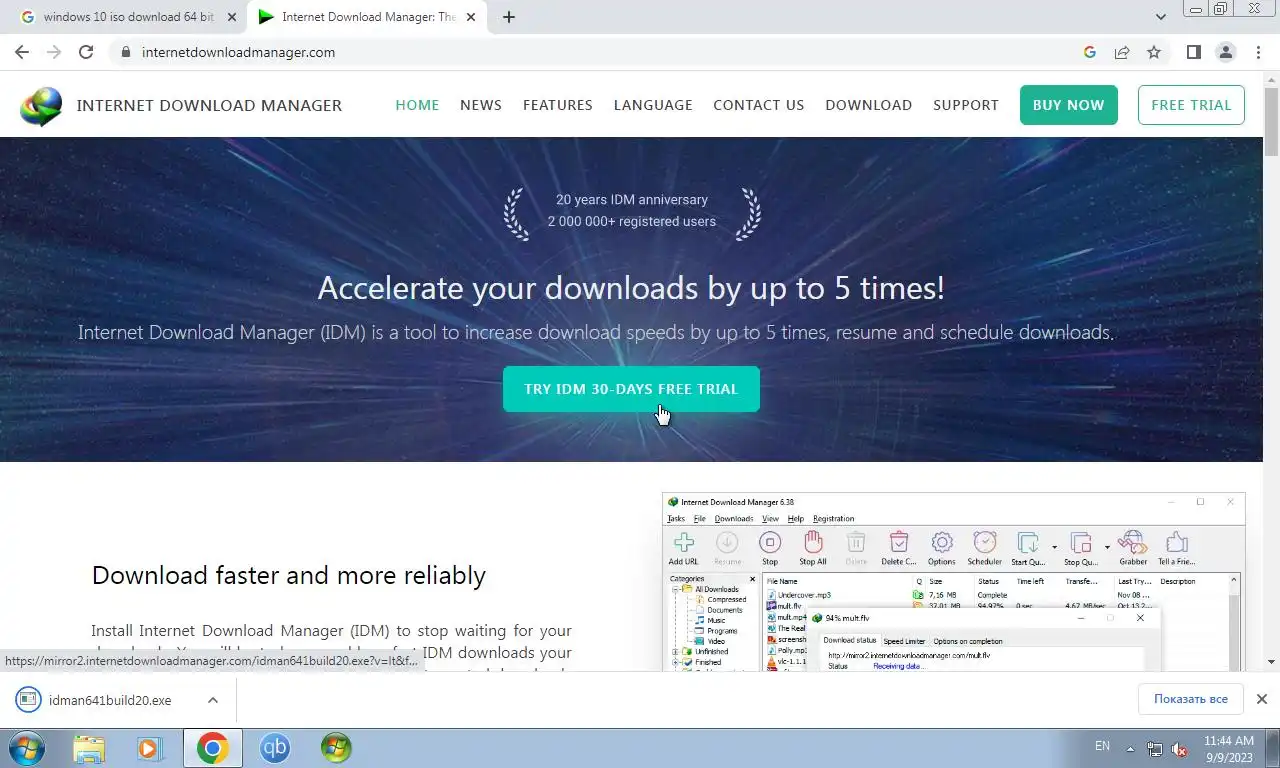Open the taskbar clock and date
The height and width of the screenshot is (768, 1280).
coord(1228,749)
